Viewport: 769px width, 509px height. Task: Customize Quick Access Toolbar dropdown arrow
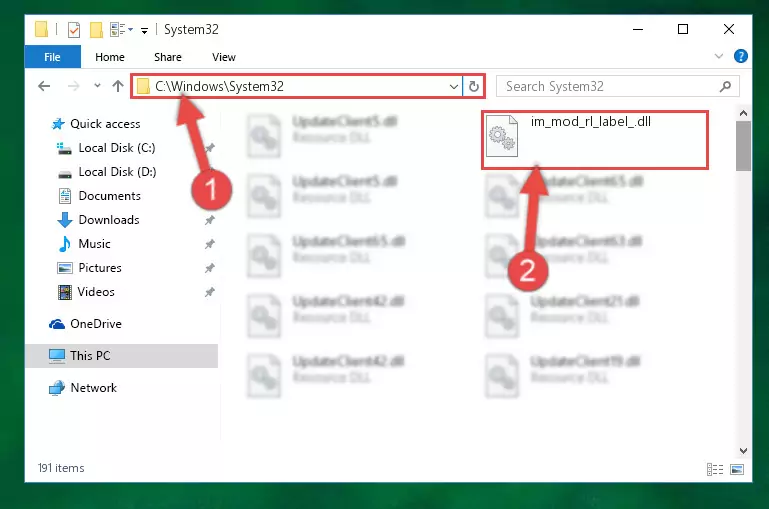[145, 31]
